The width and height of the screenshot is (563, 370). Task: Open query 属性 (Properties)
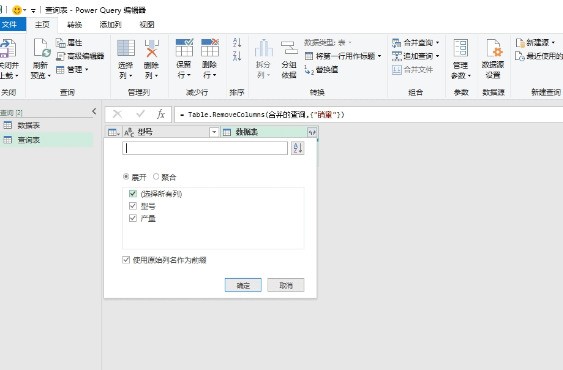click(x=69, y=43)
